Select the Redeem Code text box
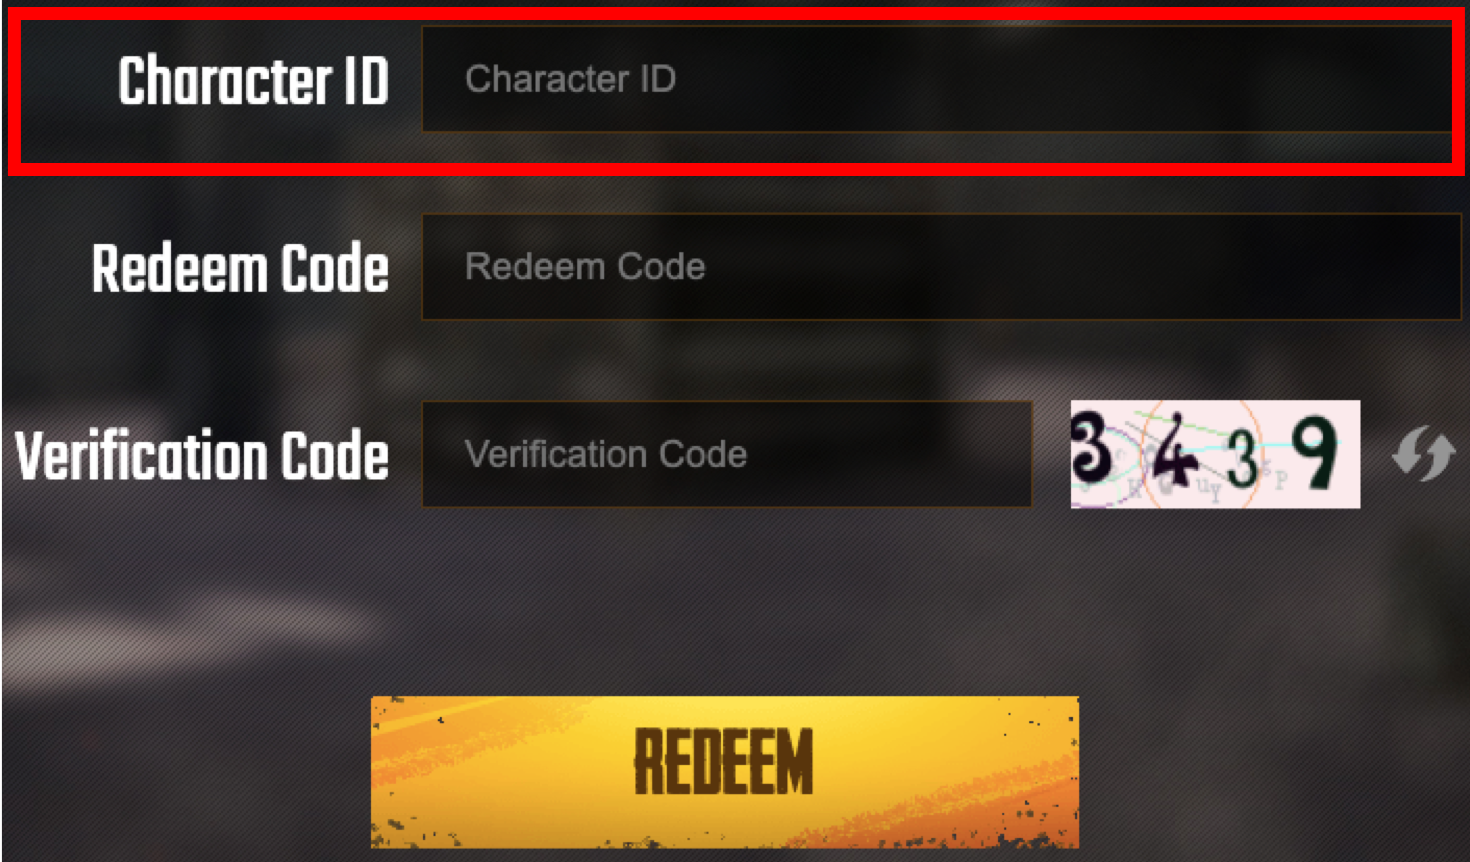This screenshot has height=862, width=1470. pos(941,267)
